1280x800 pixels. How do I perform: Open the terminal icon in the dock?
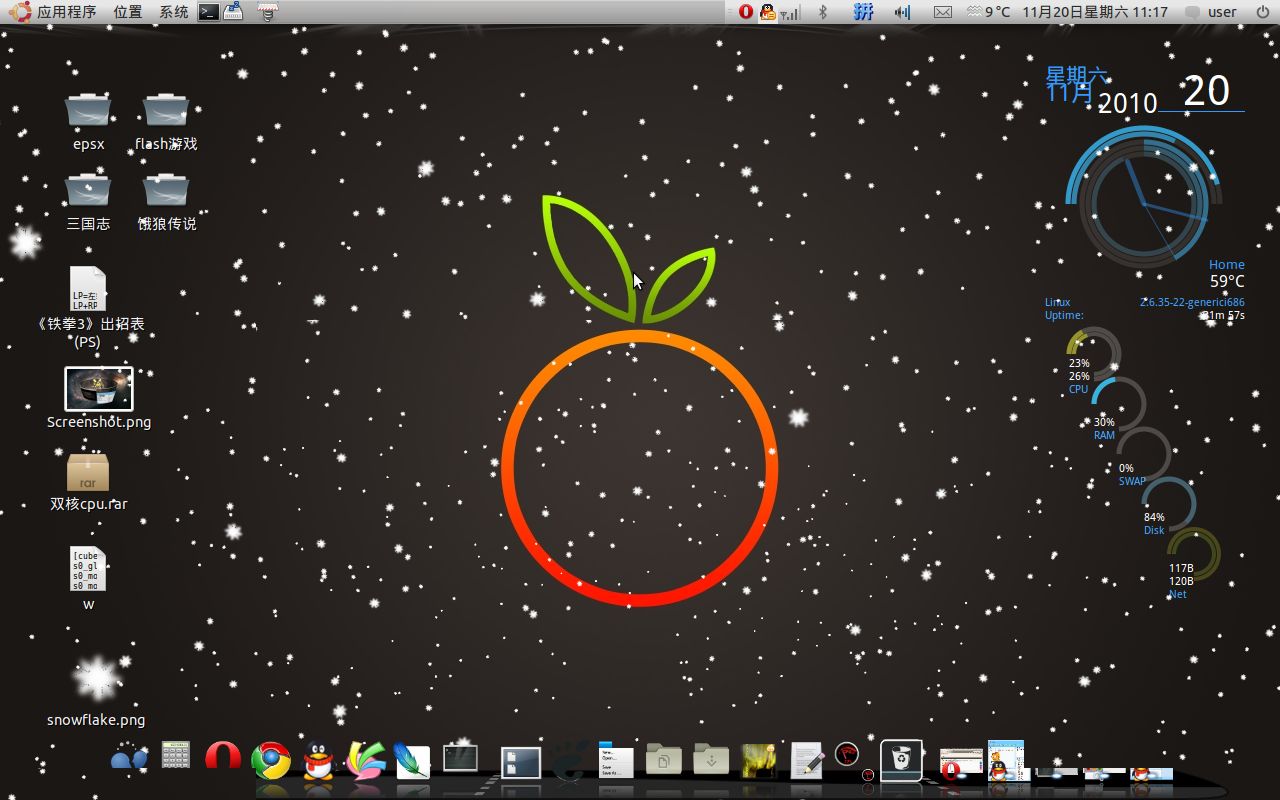click(458, 757)
